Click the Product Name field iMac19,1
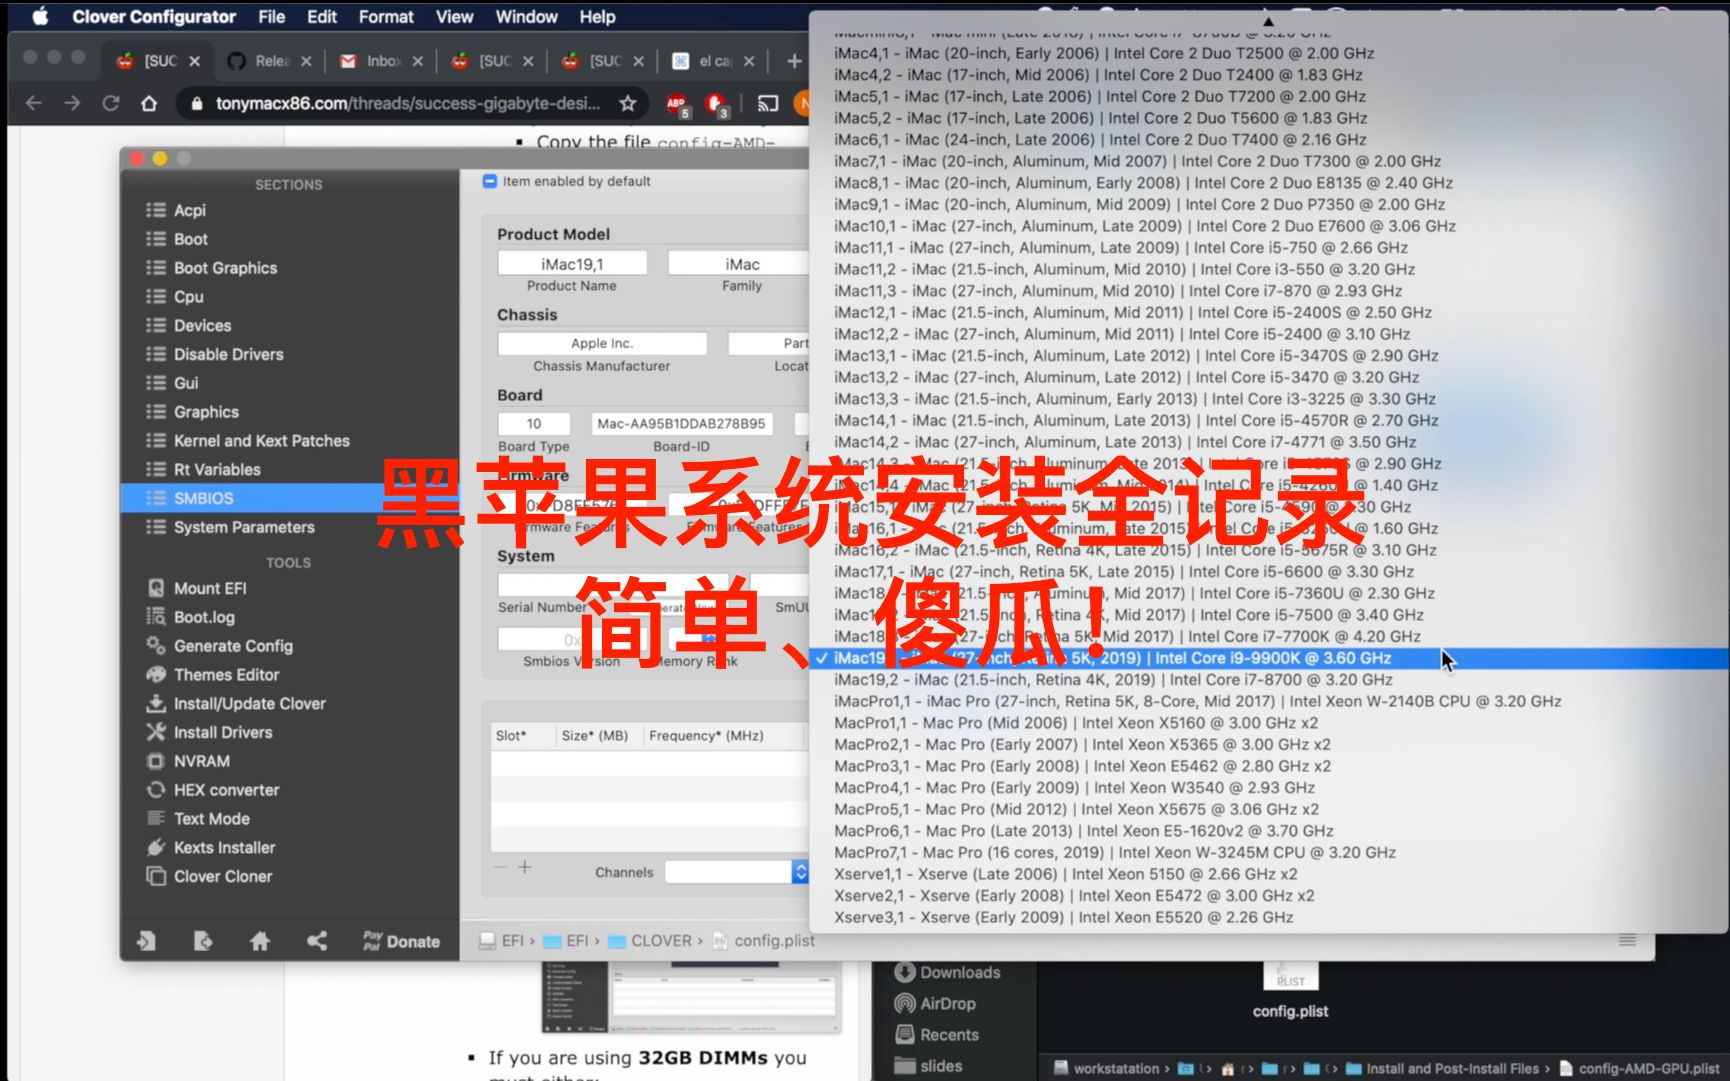Viewport: 1730px width, 1081px height. click(x=572, y=264)
